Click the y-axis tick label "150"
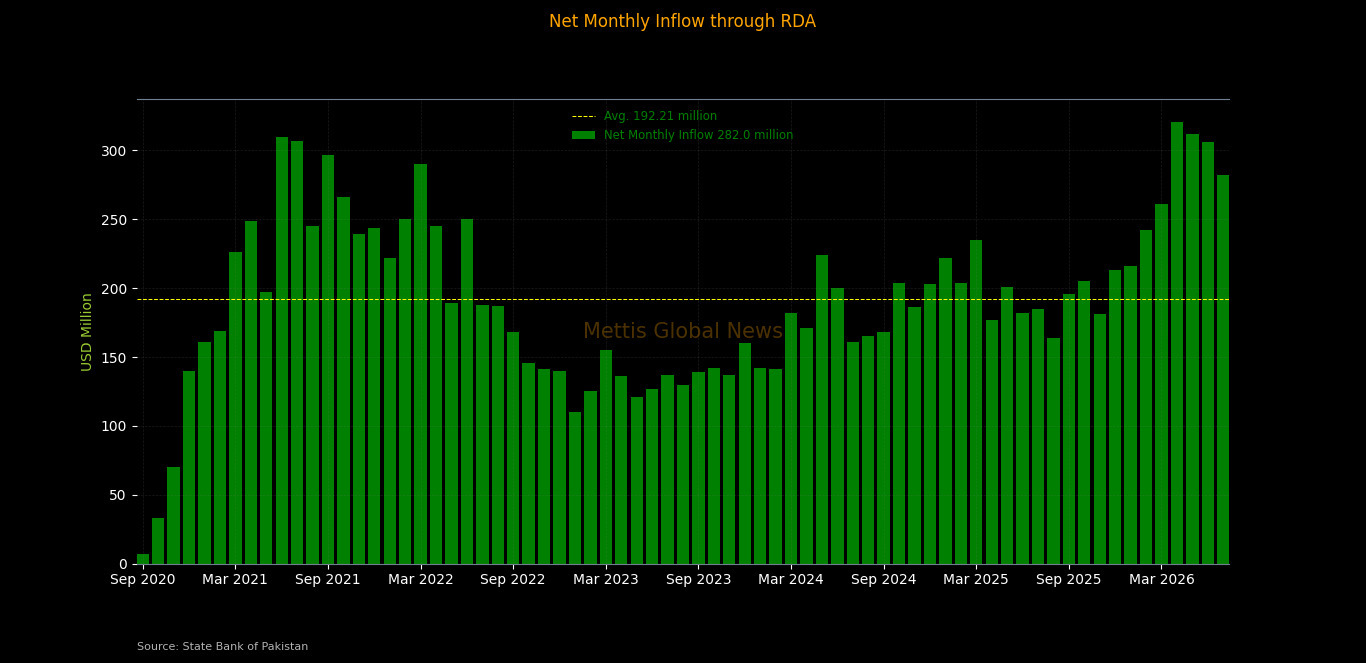 (x=114, y=357)
